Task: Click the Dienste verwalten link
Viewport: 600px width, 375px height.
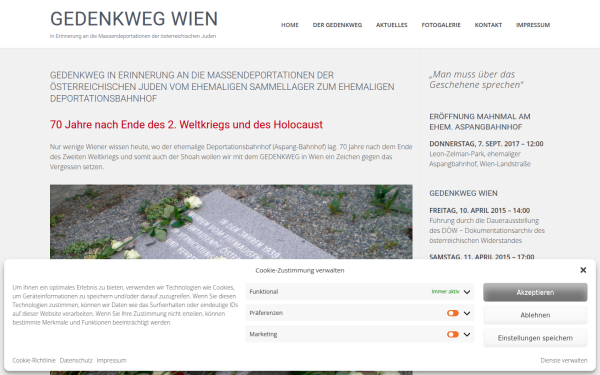Action: point(564,360)
